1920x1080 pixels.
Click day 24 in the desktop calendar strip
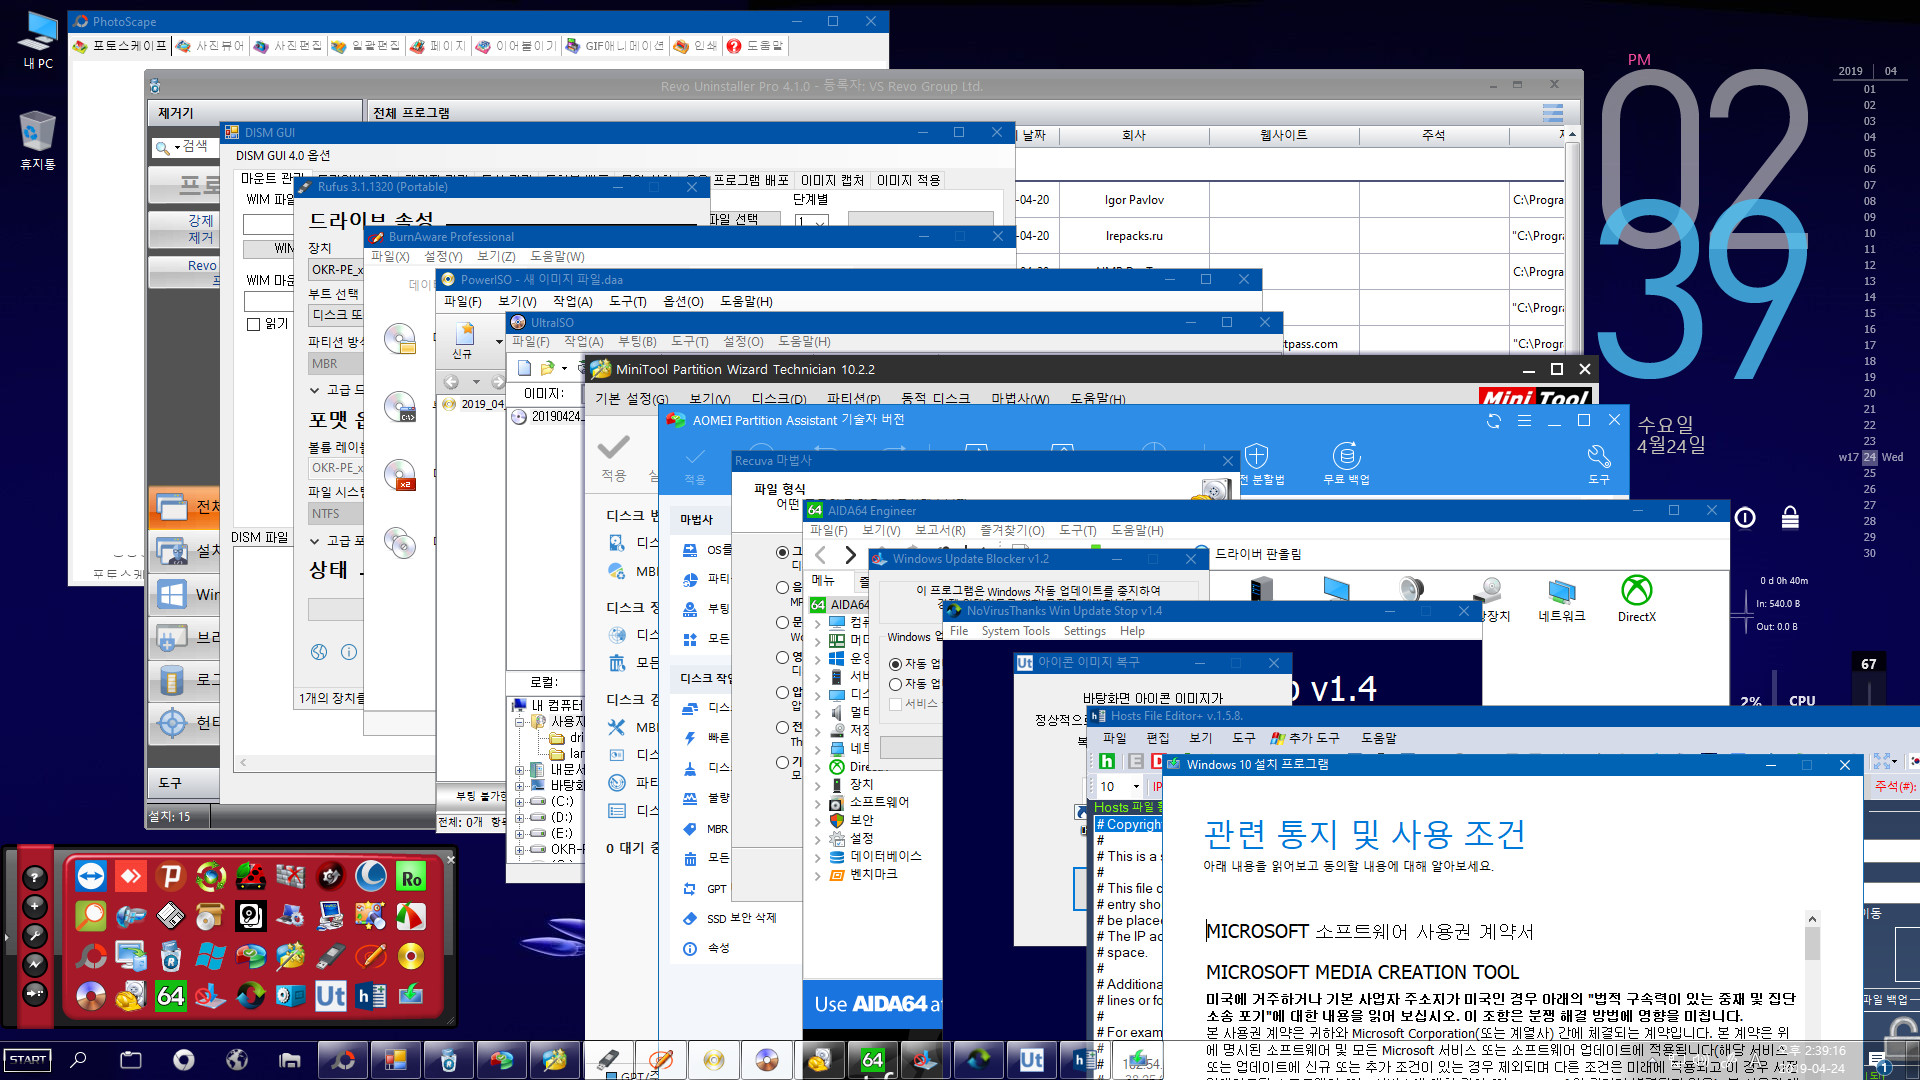point(1869,457)
